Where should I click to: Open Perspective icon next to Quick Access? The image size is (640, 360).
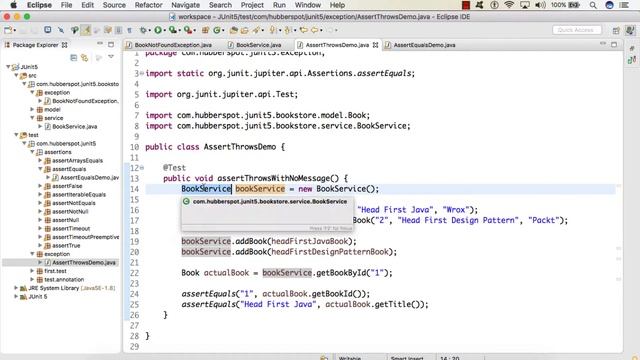tap(616, 30)
